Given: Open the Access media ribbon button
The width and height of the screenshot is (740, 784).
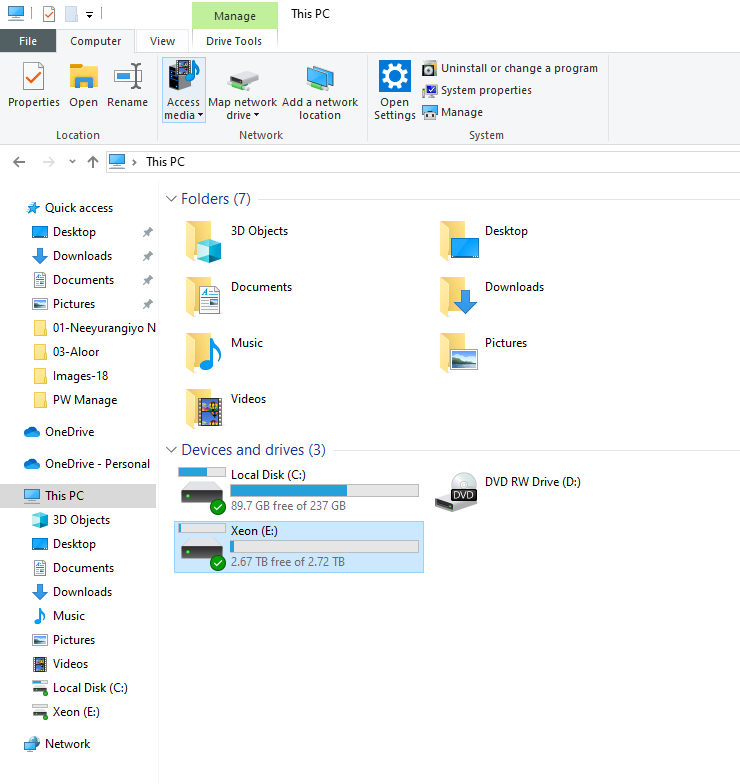Looking at the screenshot, I should click(184, 90).
